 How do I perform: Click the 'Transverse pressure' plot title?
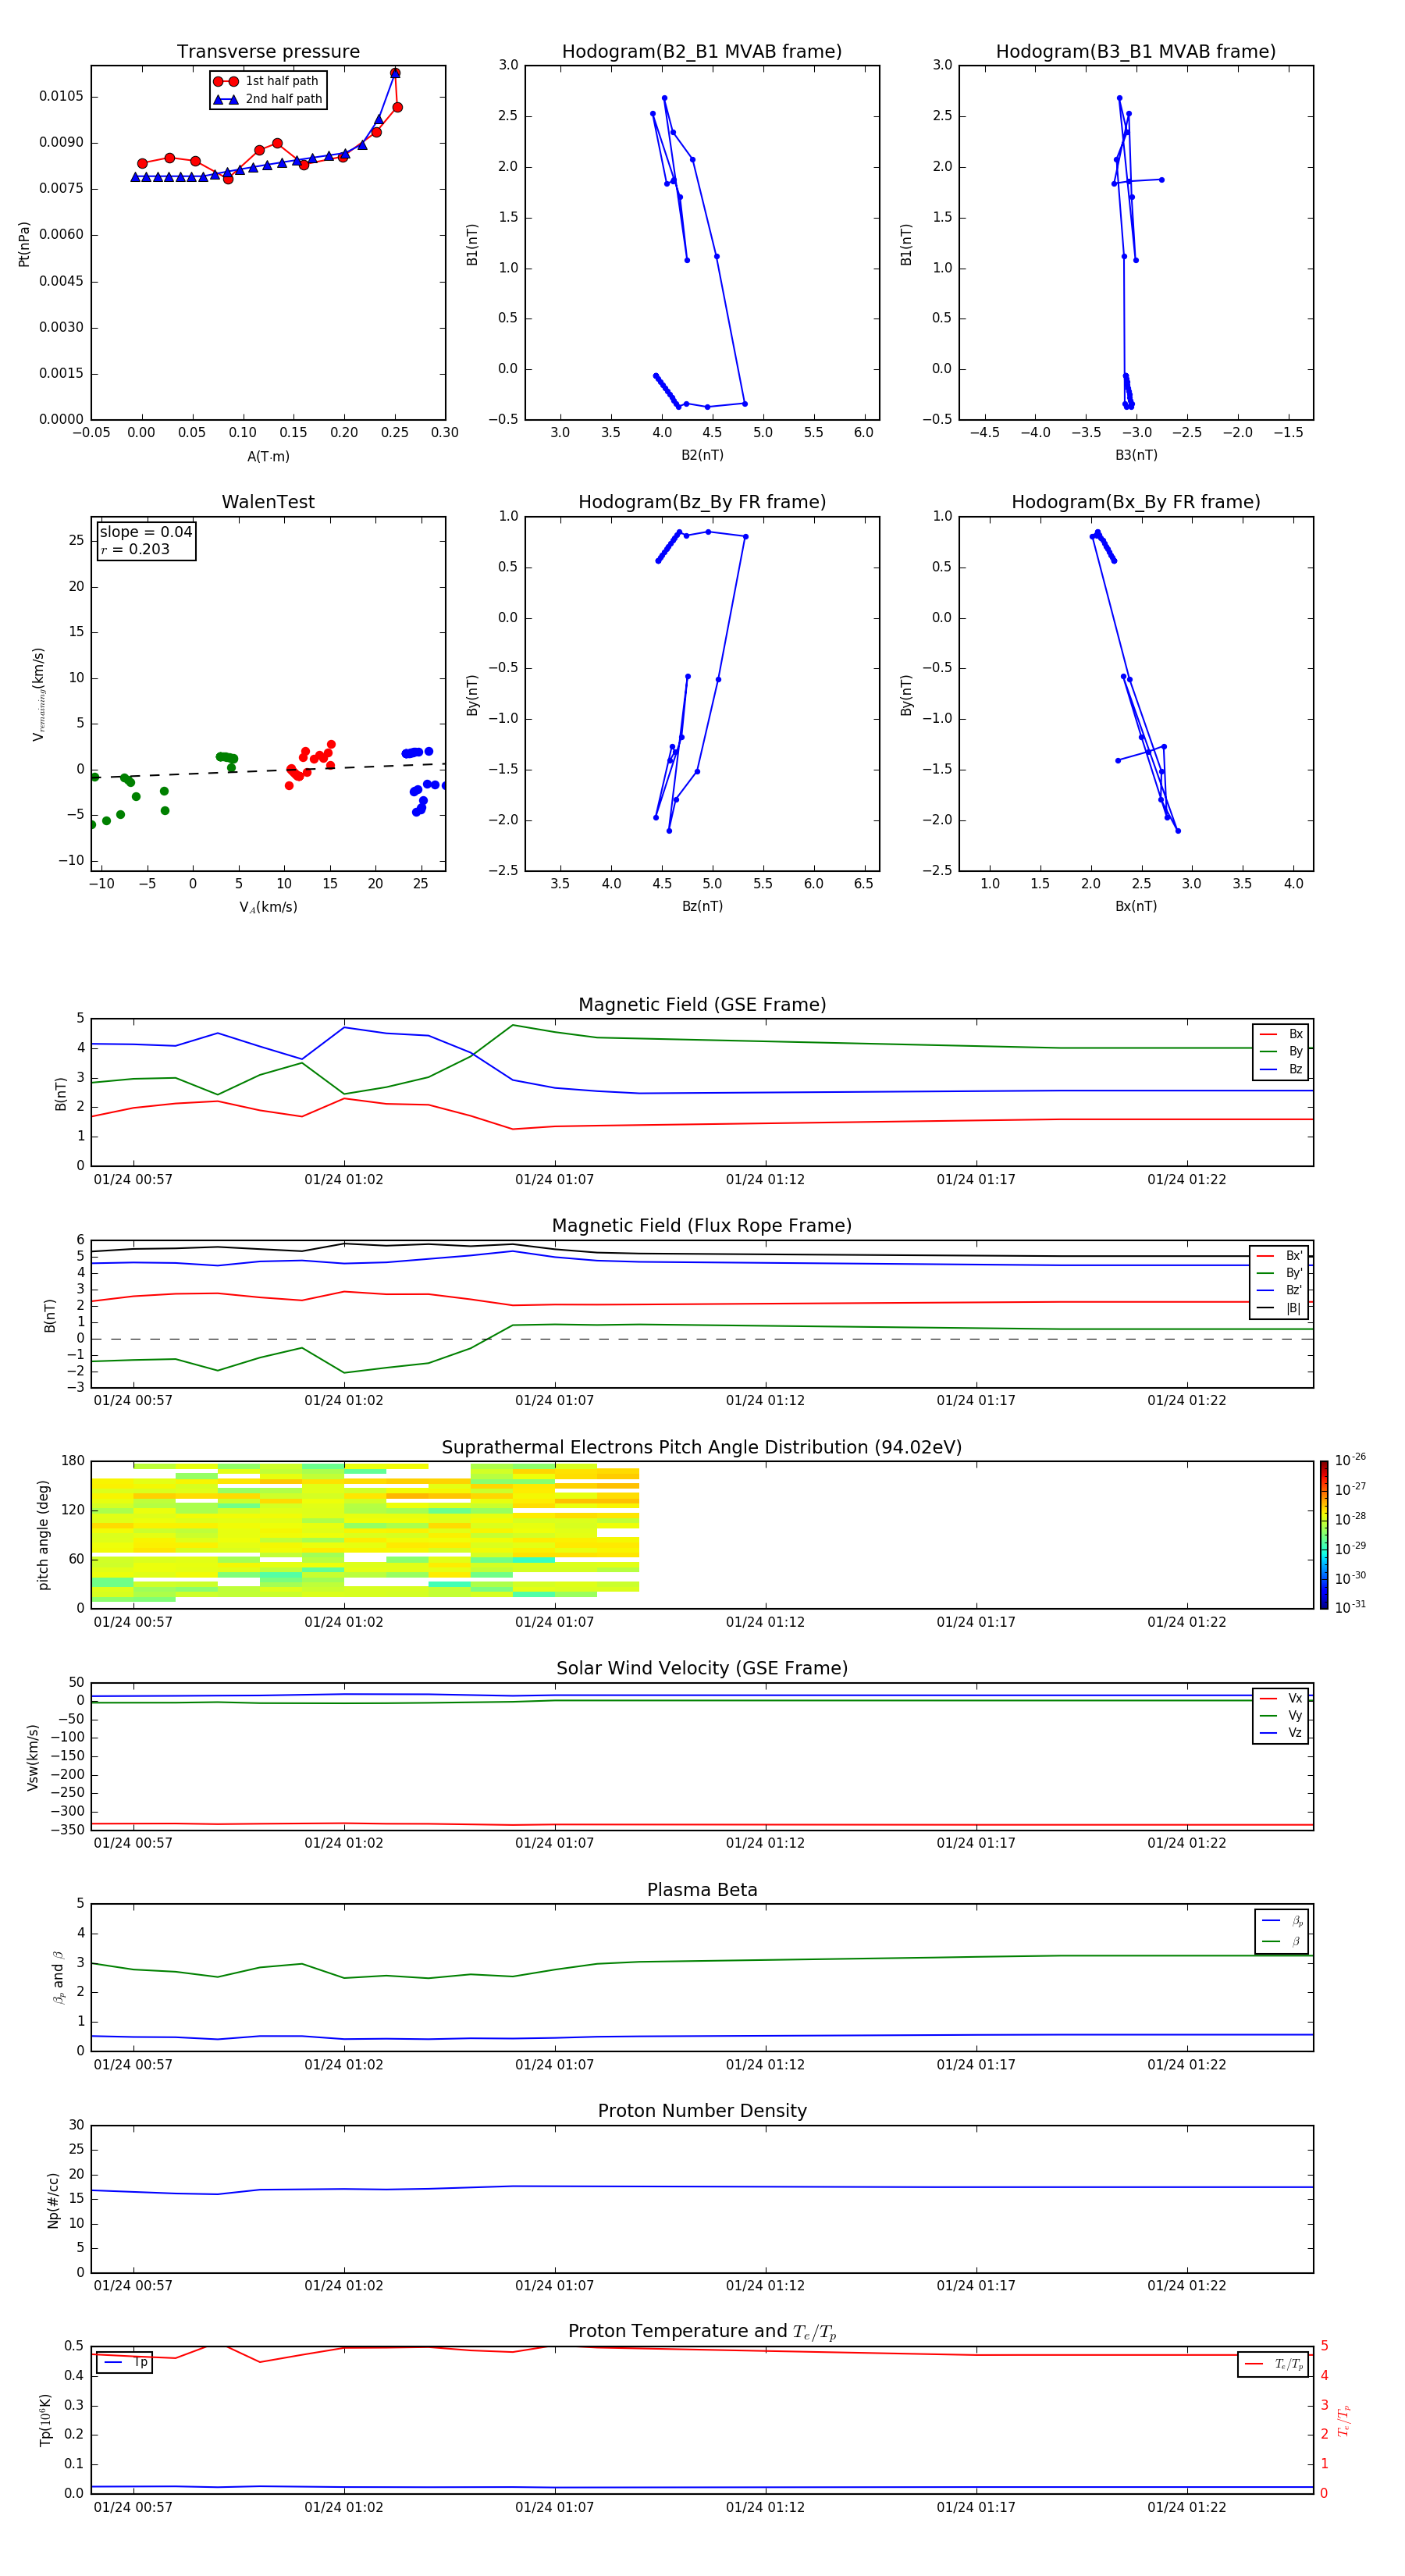pos(268,52)
